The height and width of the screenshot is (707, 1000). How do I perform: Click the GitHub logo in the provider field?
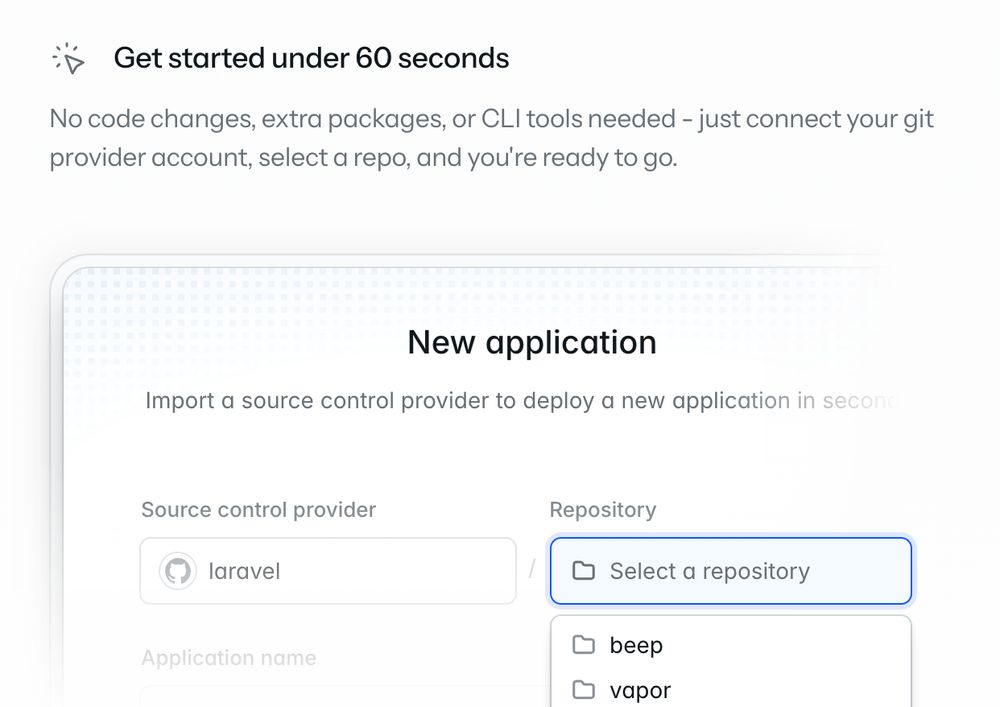(x=178, y=571)
